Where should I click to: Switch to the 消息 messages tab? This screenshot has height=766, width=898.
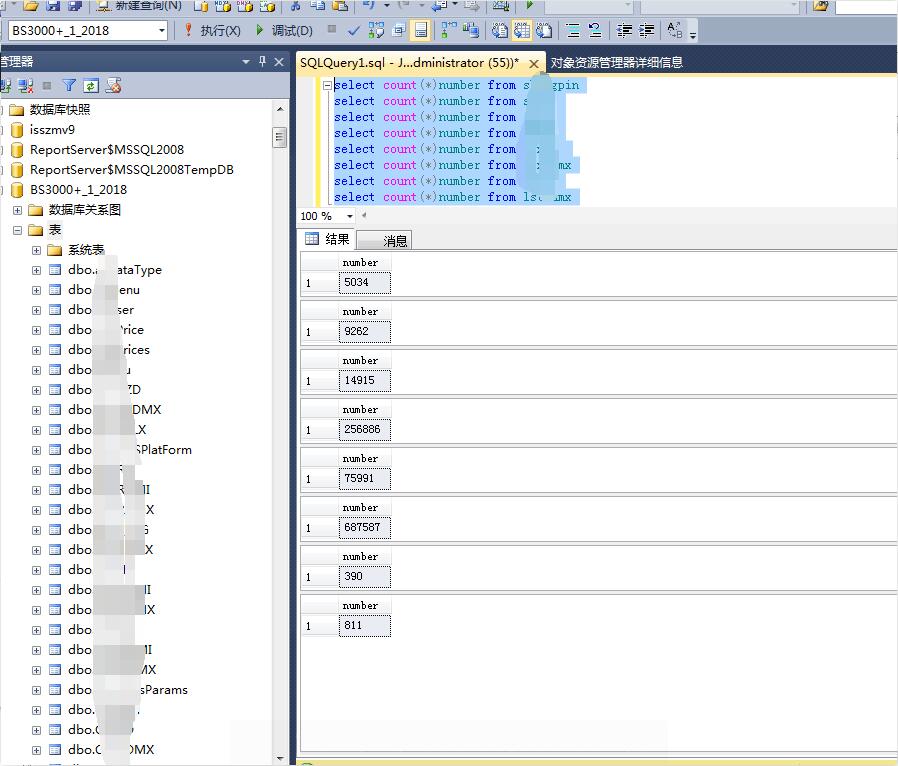(x=384, y=240)
